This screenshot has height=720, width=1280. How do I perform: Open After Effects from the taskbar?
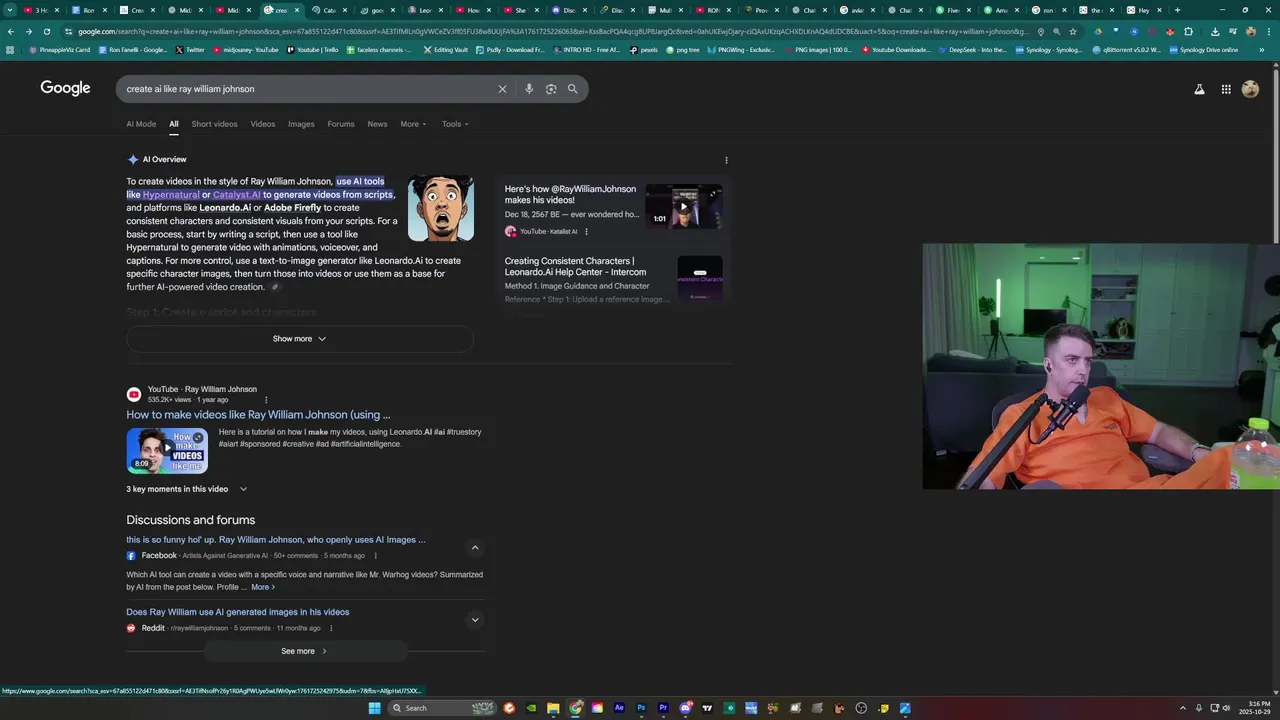(619, 708)
